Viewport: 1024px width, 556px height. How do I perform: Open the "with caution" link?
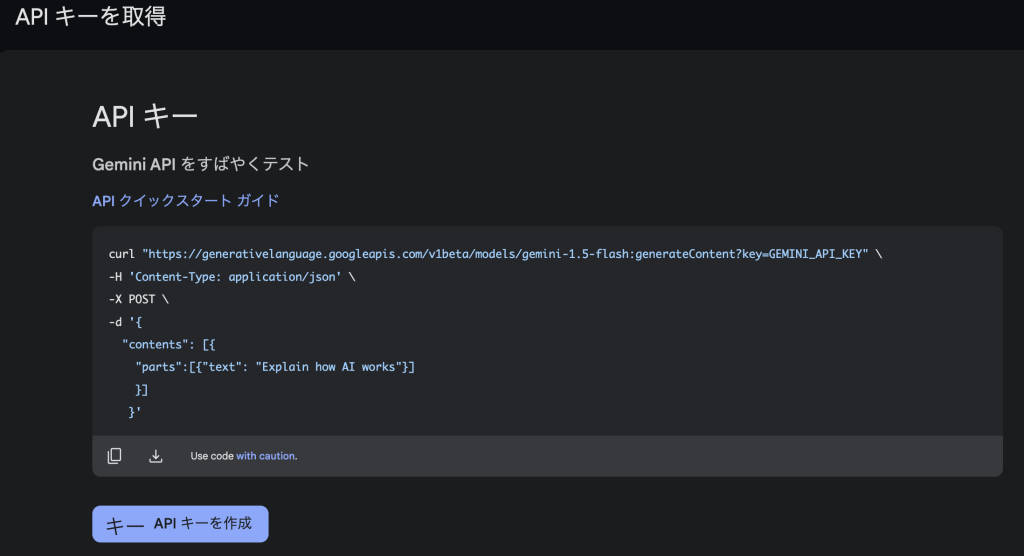click(266, 457)
